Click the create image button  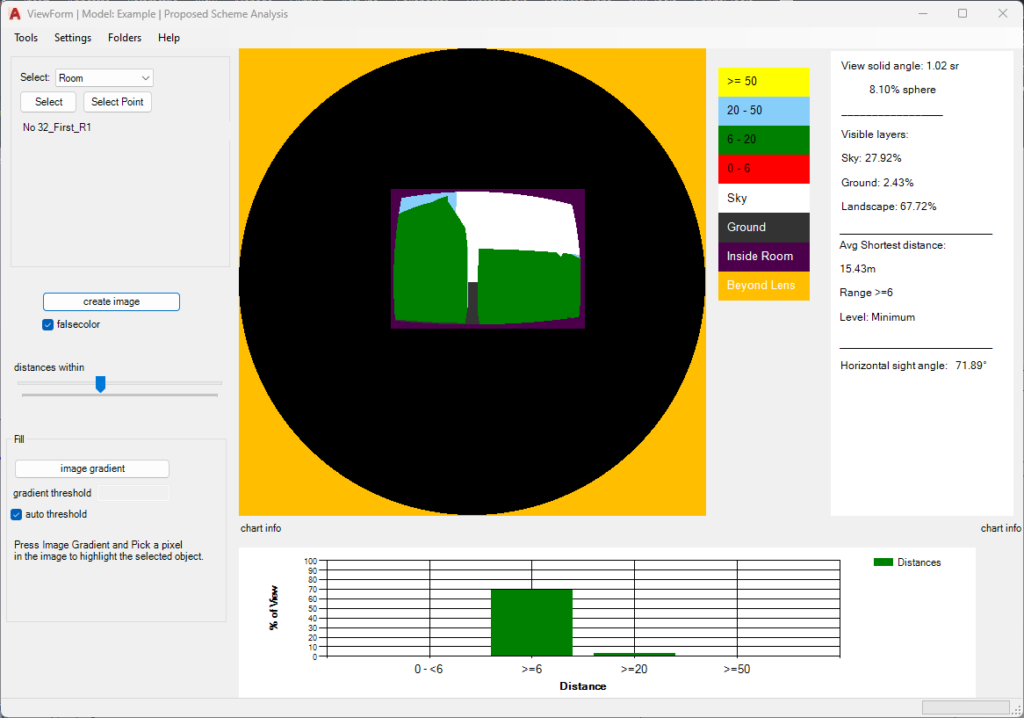[111, 302]
